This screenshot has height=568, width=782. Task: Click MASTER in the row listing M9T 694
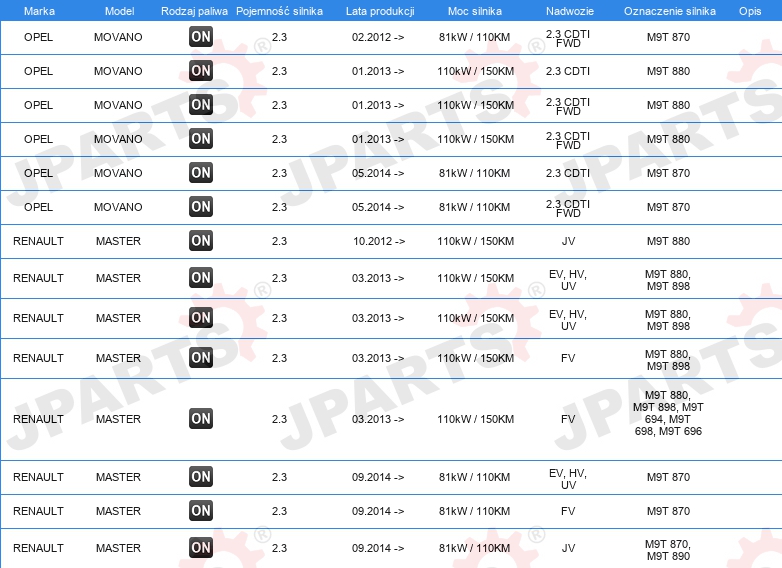(x=118, y=419)
